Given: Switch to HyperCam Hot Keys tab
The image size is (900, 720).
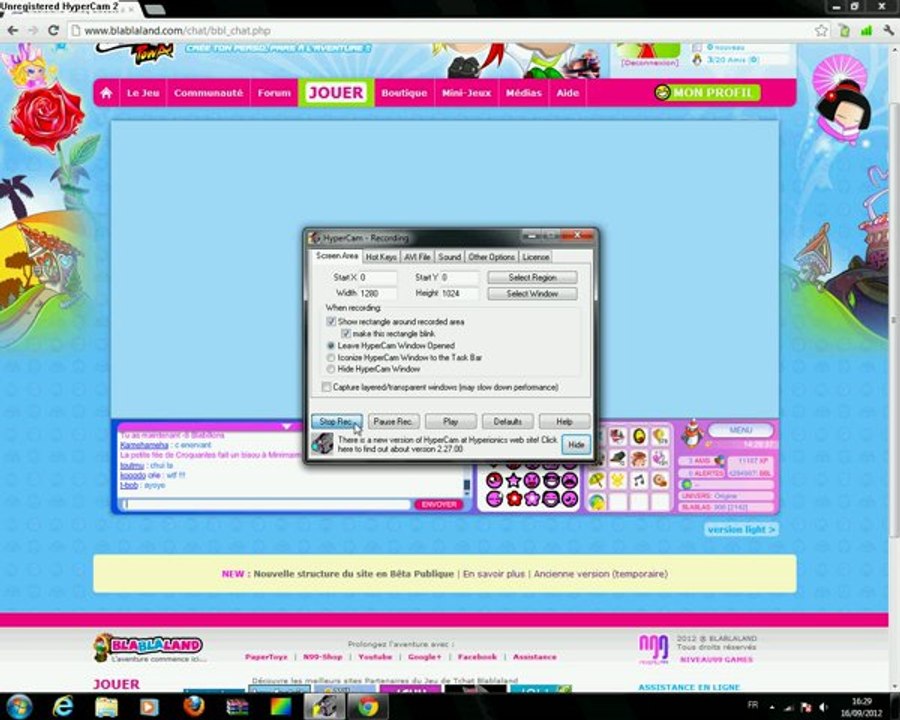Looking at the screenshot, I should coord(381,257).
